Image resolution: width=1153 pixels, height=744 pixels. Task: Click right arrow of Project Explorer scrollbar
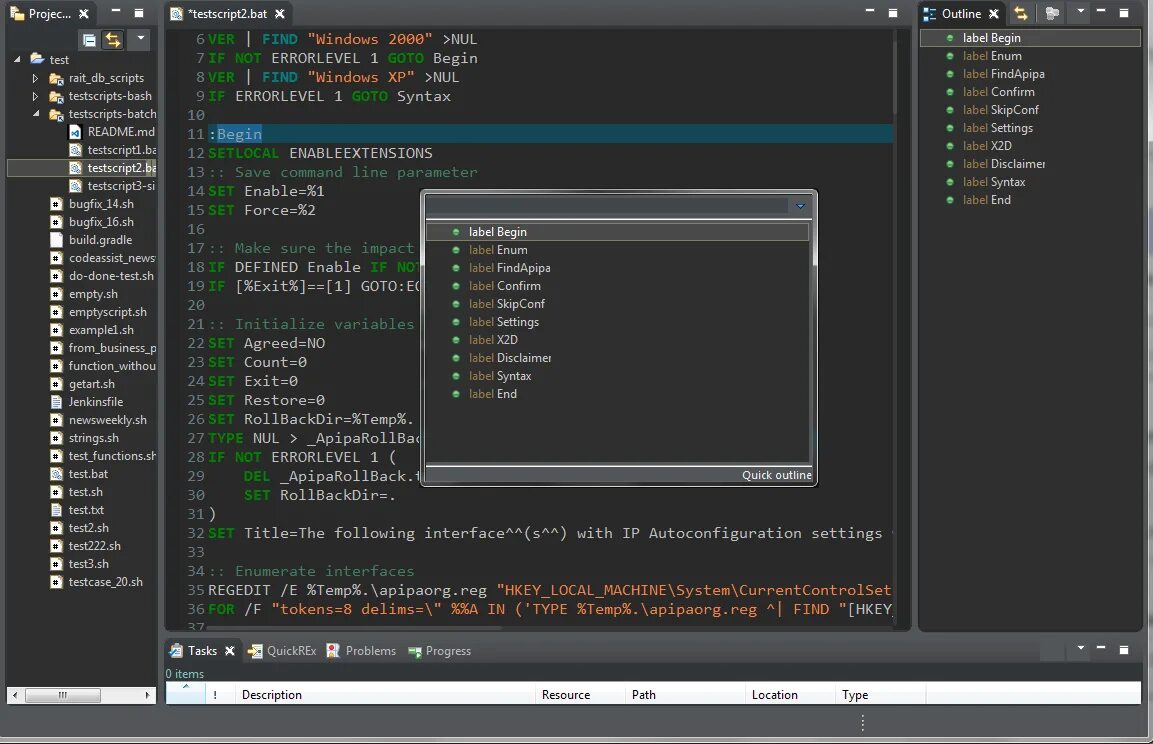pos(147,695)
